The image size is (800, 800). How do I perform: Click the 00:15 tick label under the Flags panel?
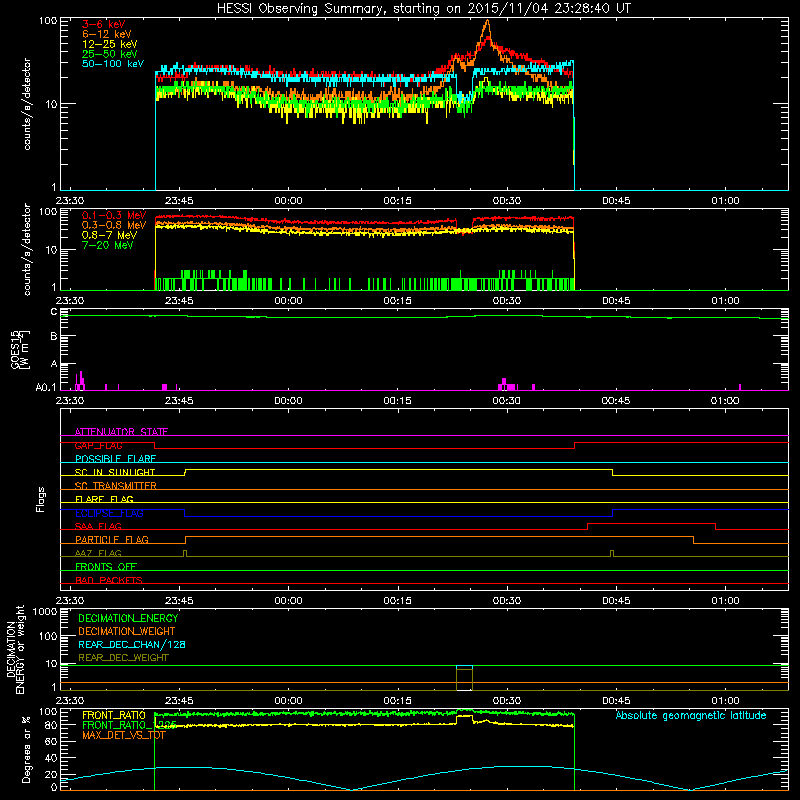pos(397,601)
